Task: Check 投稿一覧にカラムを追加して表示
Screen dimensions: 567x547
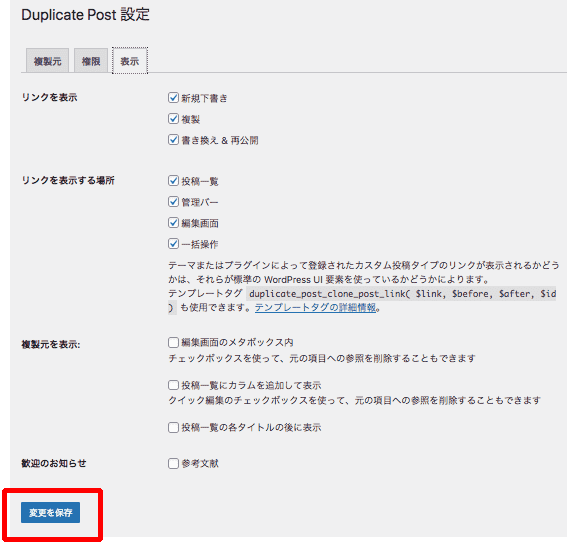Action: point(173,385)
